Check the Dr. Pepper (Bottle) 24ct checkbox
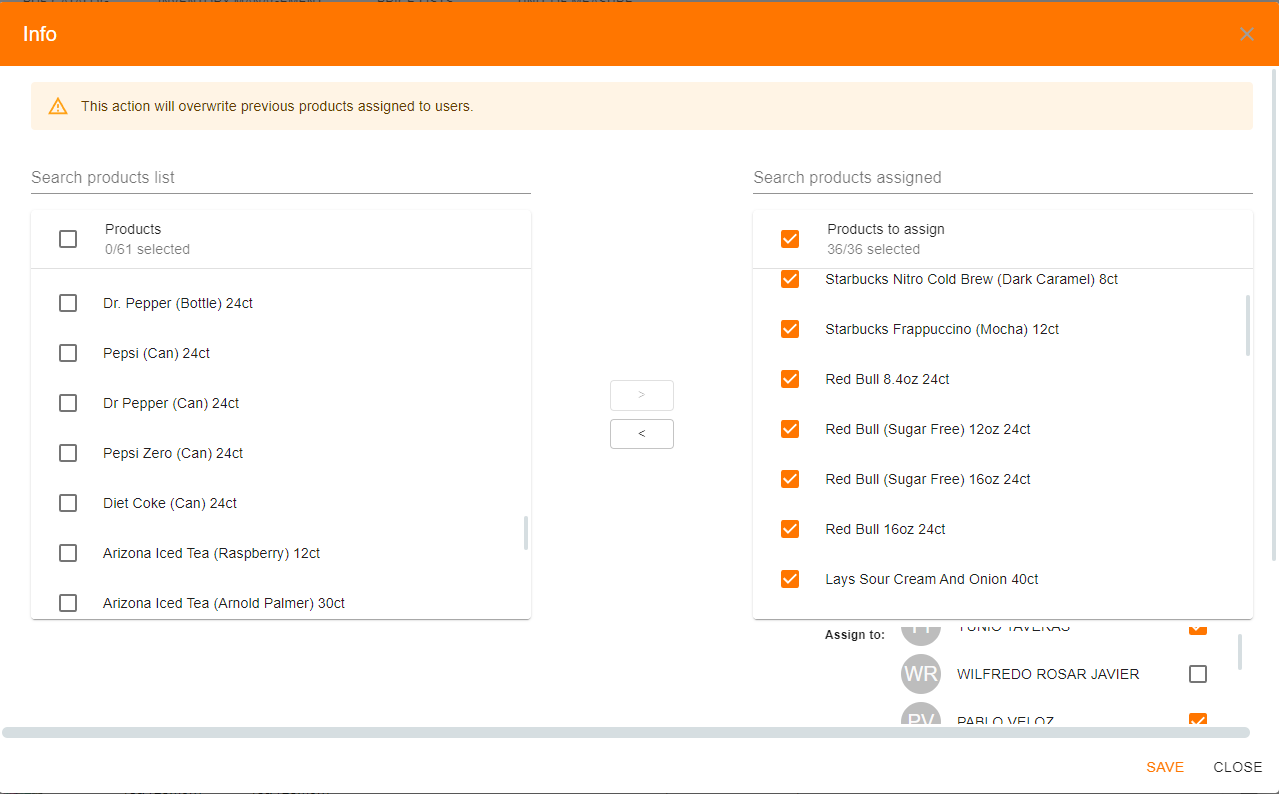 [68, 303]
